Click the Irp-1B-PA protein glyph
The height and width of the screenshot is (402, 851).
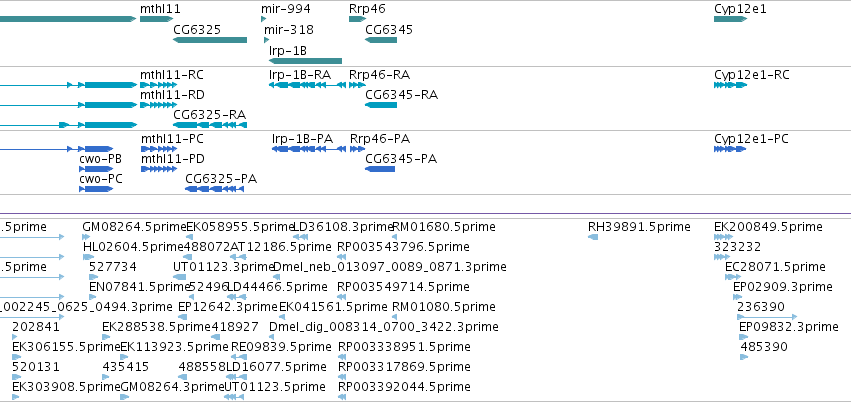(x=309, y=149)
